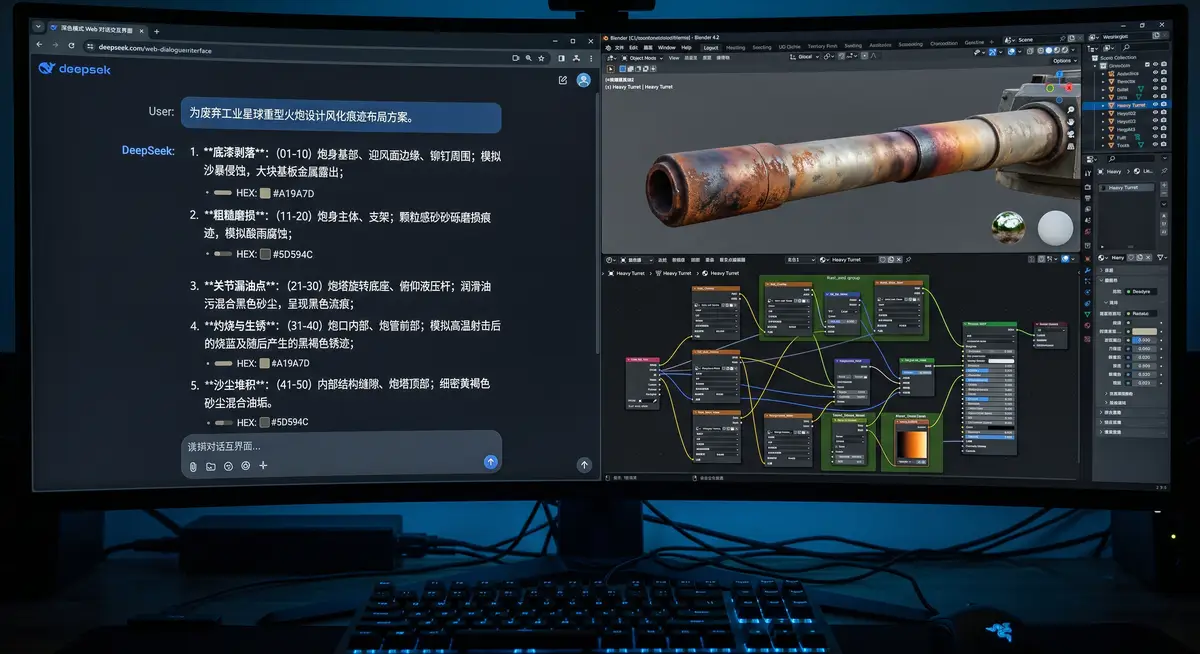The width and height of the screenshot is (1200, 654).
Task: Click the plus icon in chat input toolbar
Action: (x=264, y=465)
